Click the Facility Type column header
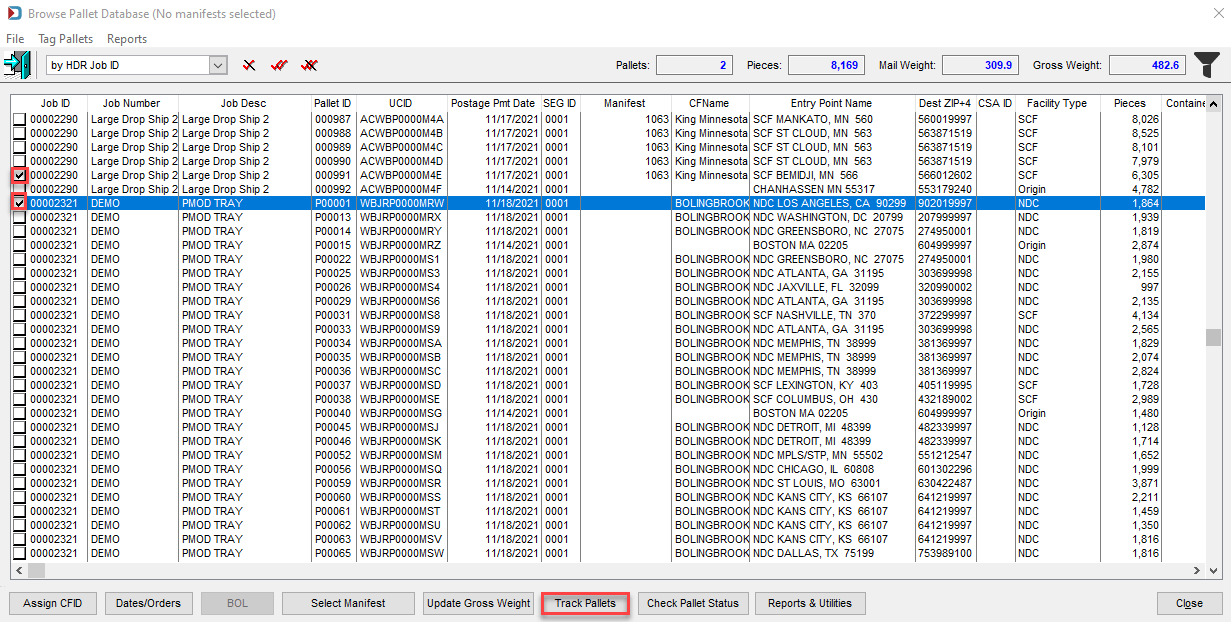This screenshot has width=1231, height=622. click(x=1057, y=103)
